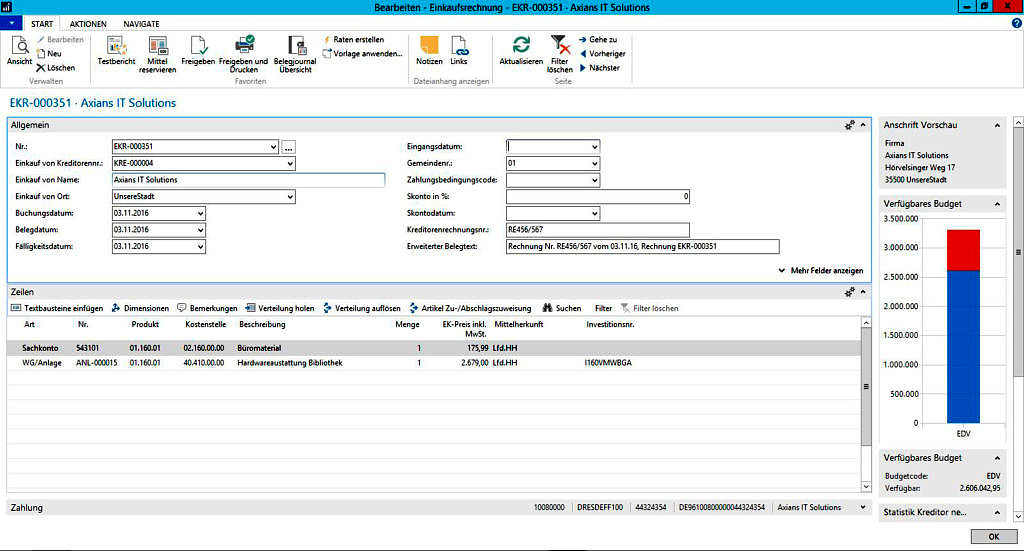This screenshot has width=1024, height=551.
Task: Open the Zahlungsbedingungscode dropdown
Action: point(594,180)
